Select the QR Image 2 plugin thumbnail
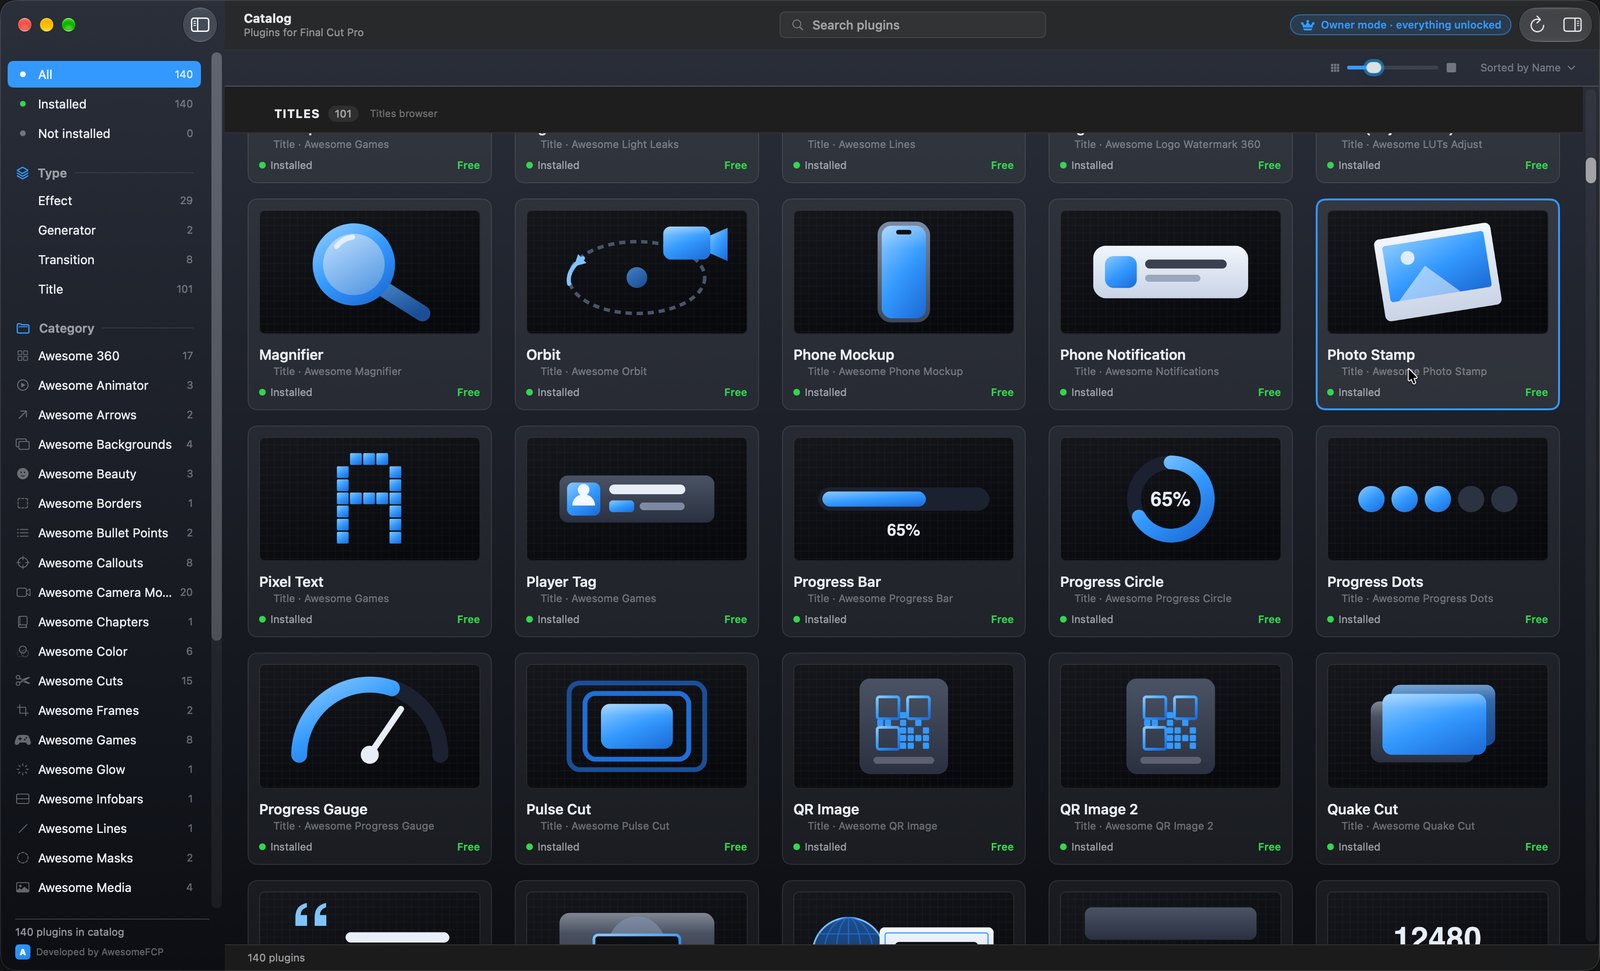 pyautogui.click(x=1170, y=726)
